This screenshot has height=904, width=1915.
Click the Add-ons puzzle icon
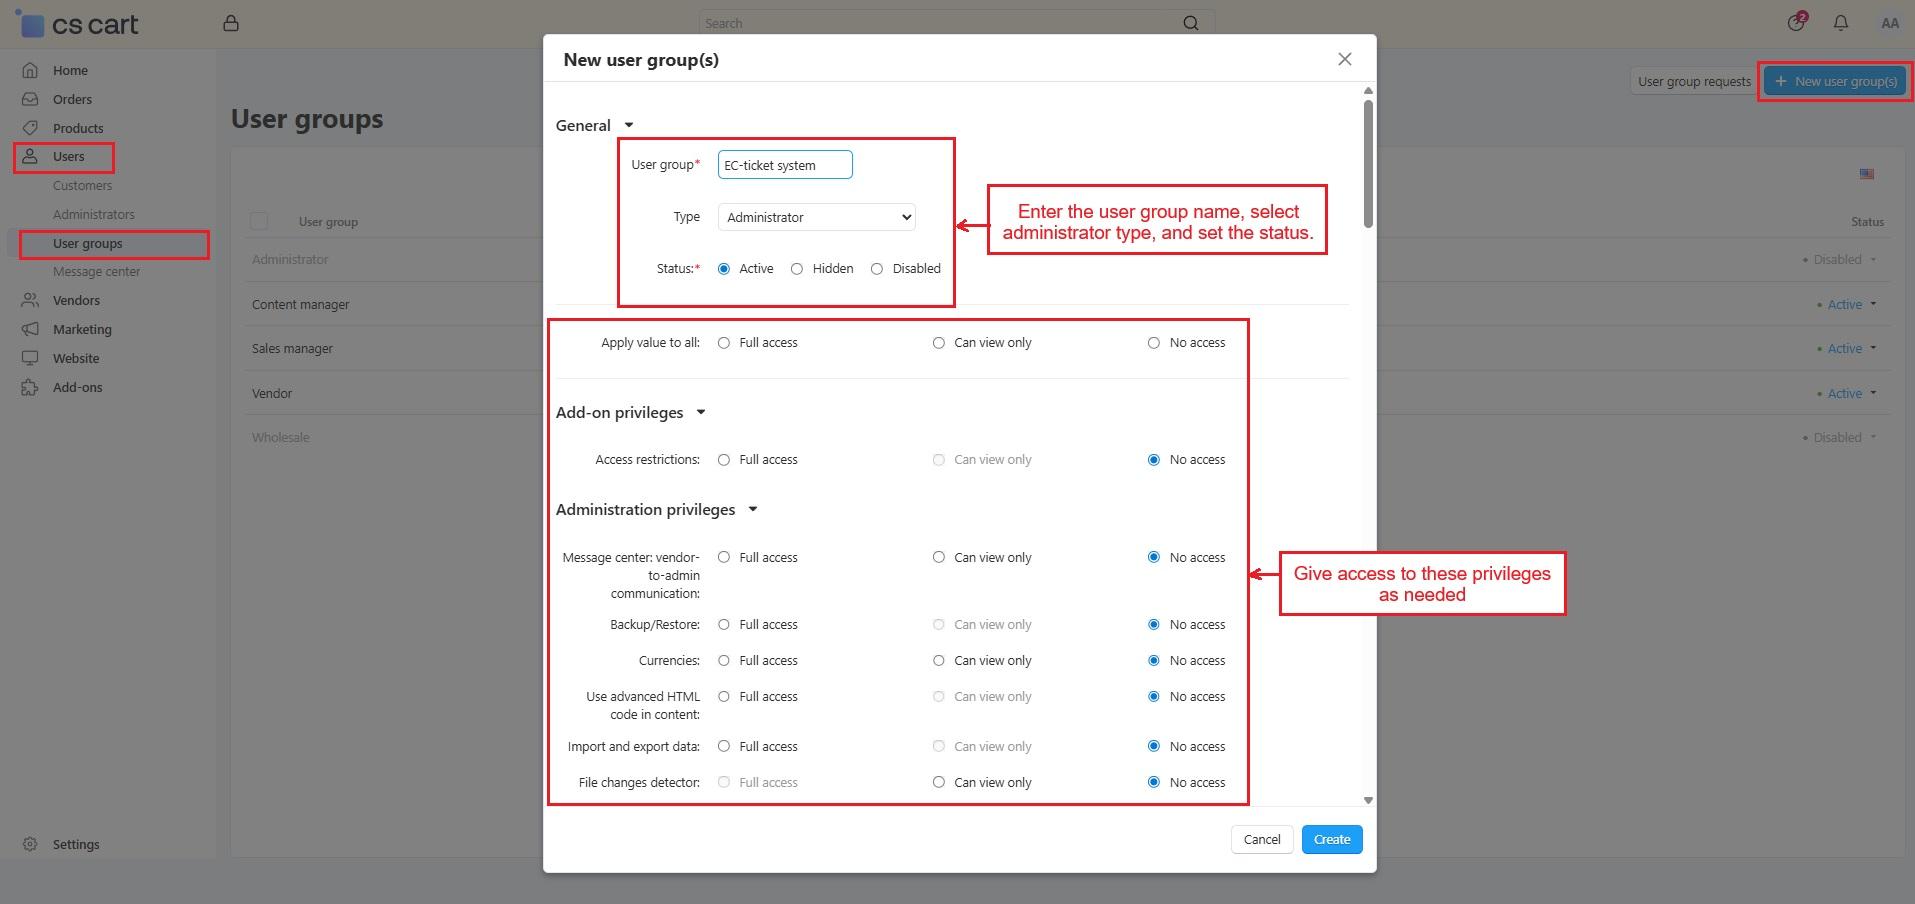point(30,387)
